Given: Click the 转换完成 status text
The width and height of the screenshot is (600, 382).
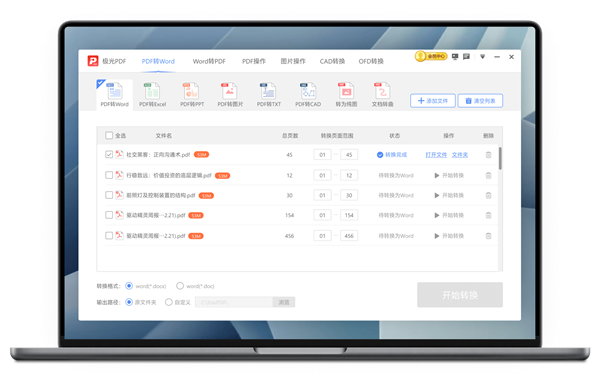Looking at the screenshot, I should pyautogui.click(x=396, y=155).
